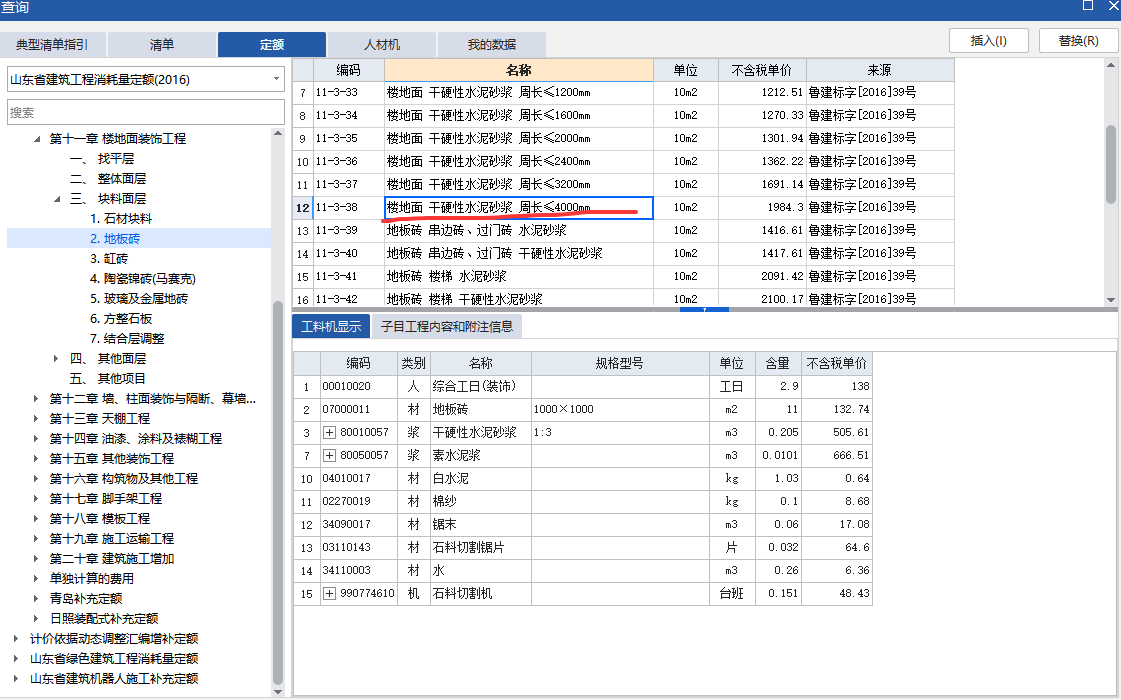Select 单独计算的费用 tree item

tap(92, 578)
